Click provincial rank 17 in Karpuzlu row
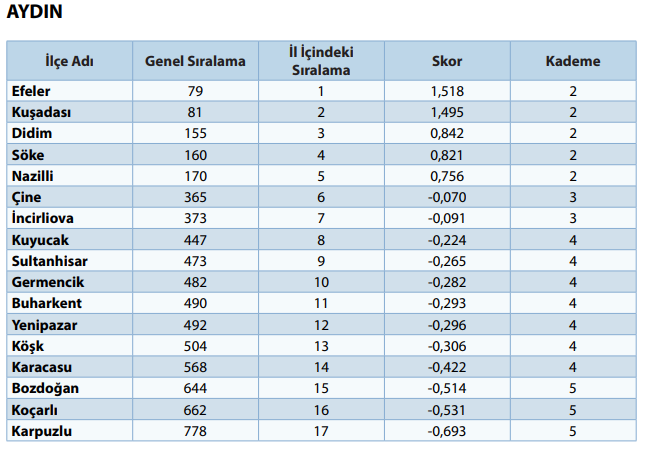This screenshot has height=450, width=652. click(321, 431)
